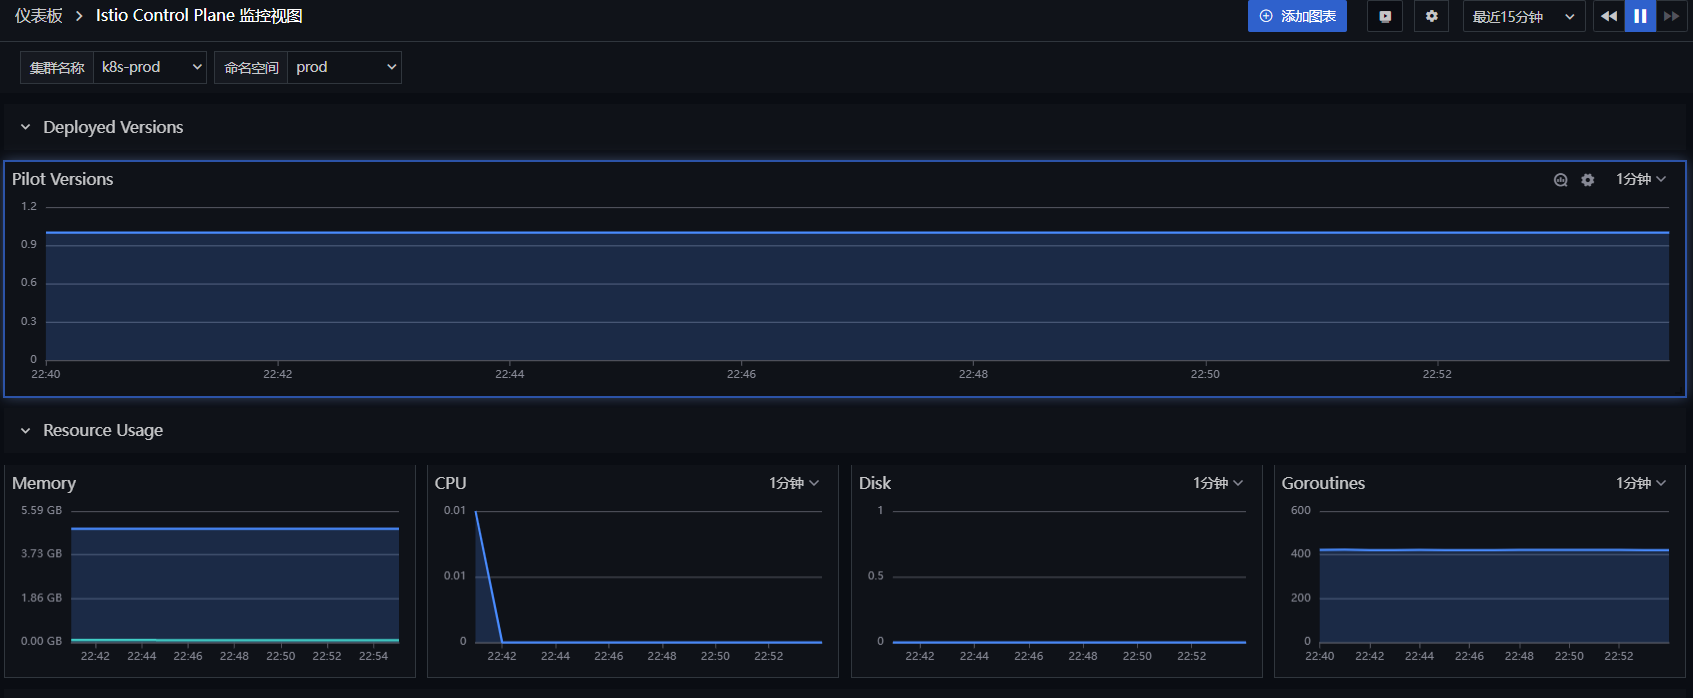
Task: Collapse the Resource Usage section
Action: pos(25,430)
